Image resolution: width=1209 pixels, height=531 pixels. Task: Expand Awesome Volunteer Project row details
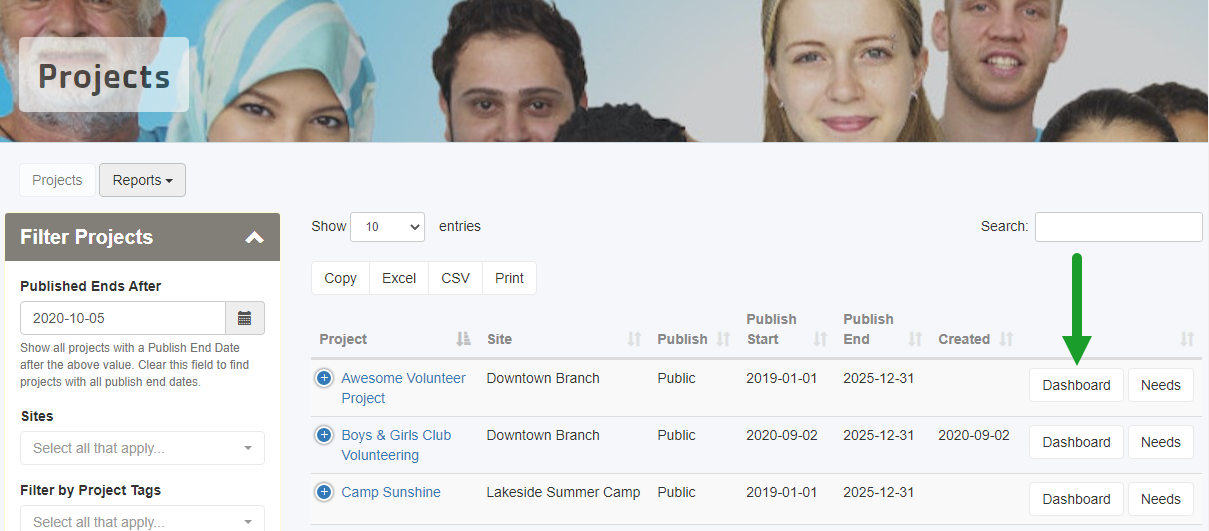324,378
